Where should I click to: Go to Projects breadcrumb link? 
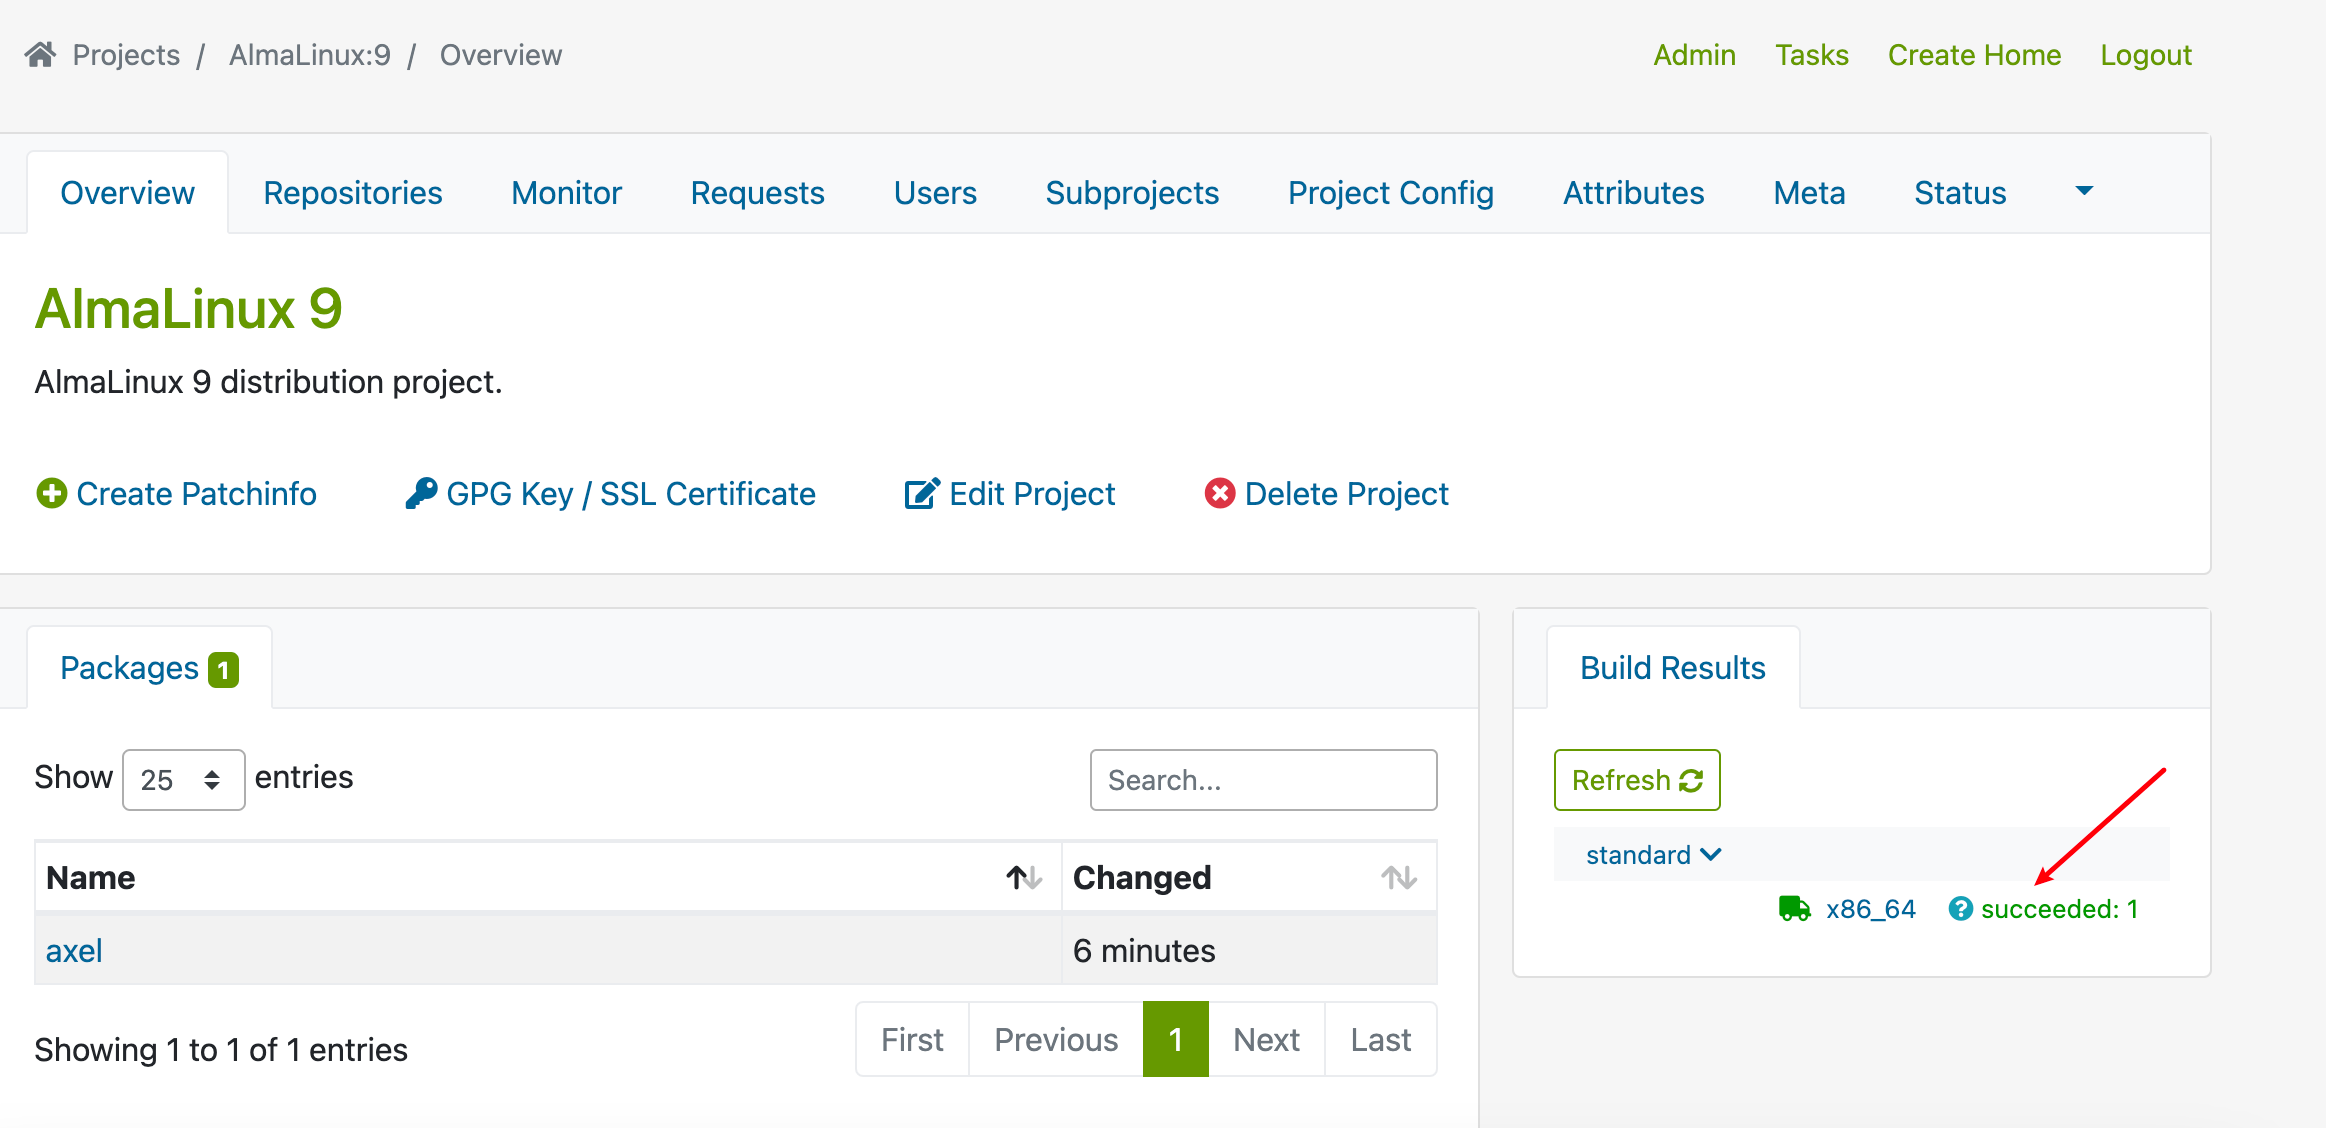[x=126, y=55]
